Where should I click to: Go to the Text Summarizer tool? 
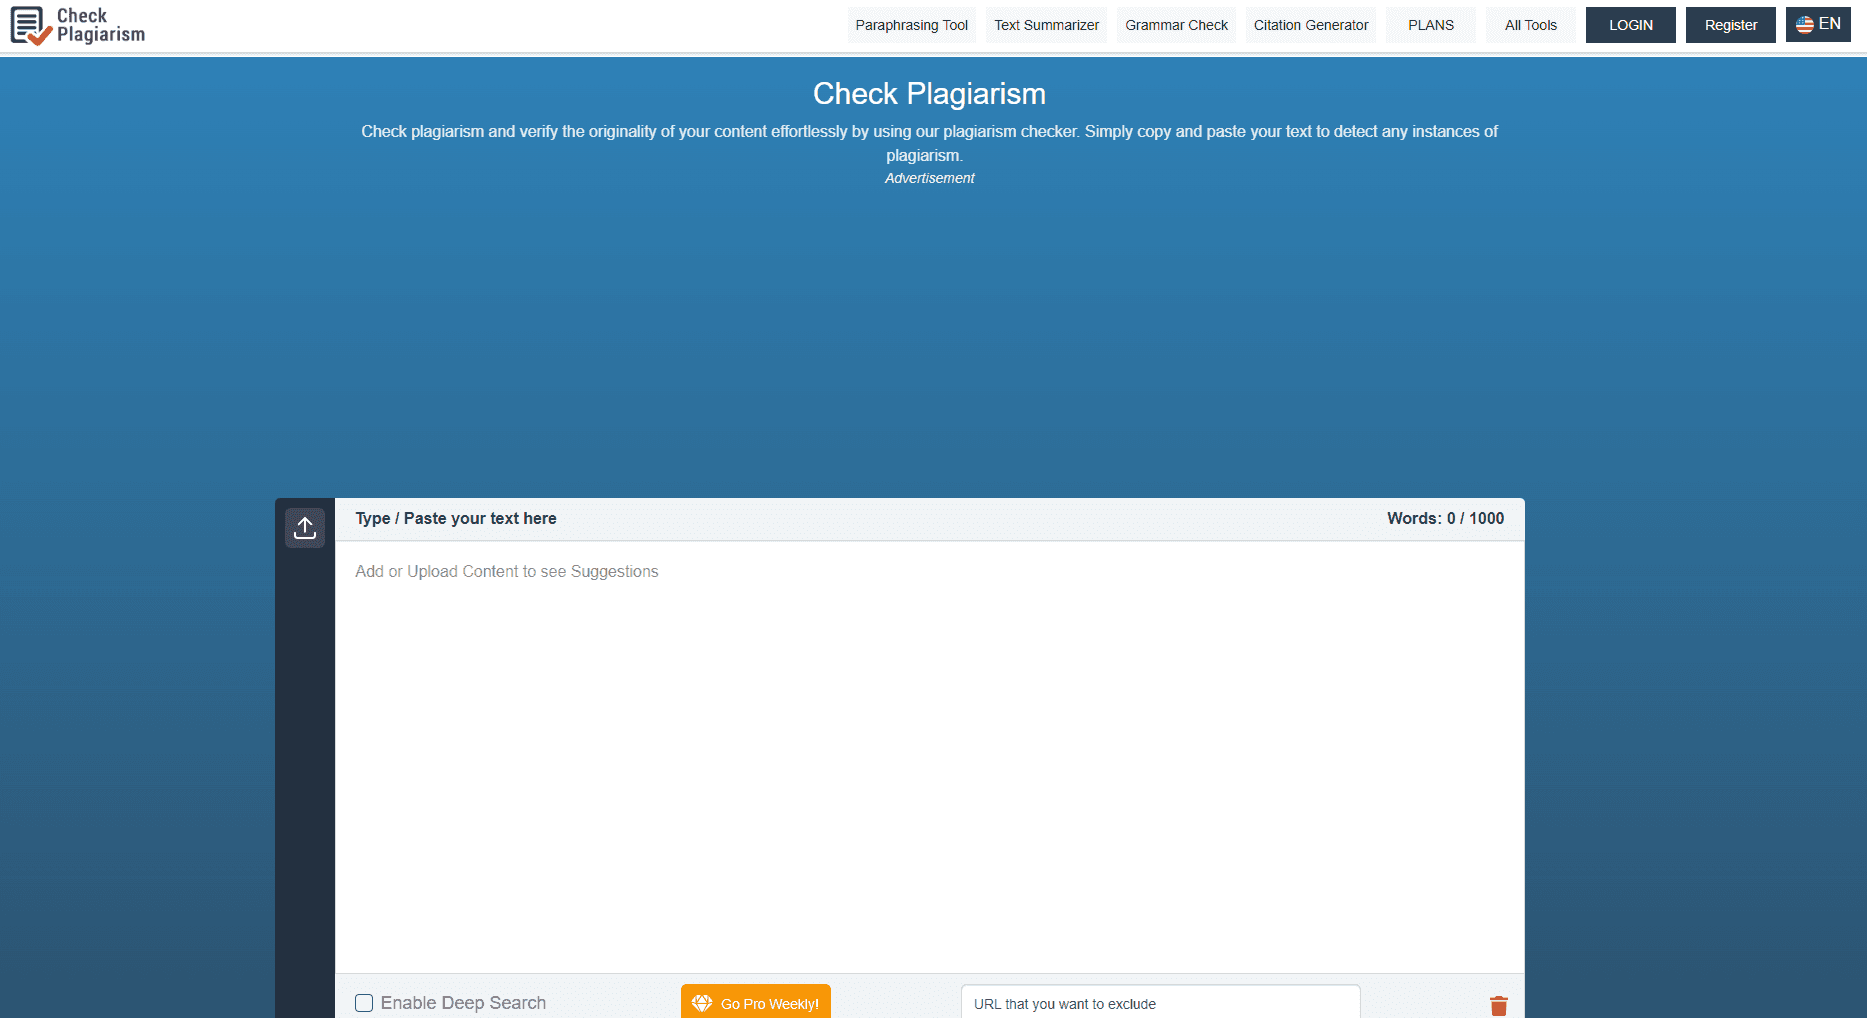pos(1046,25)
